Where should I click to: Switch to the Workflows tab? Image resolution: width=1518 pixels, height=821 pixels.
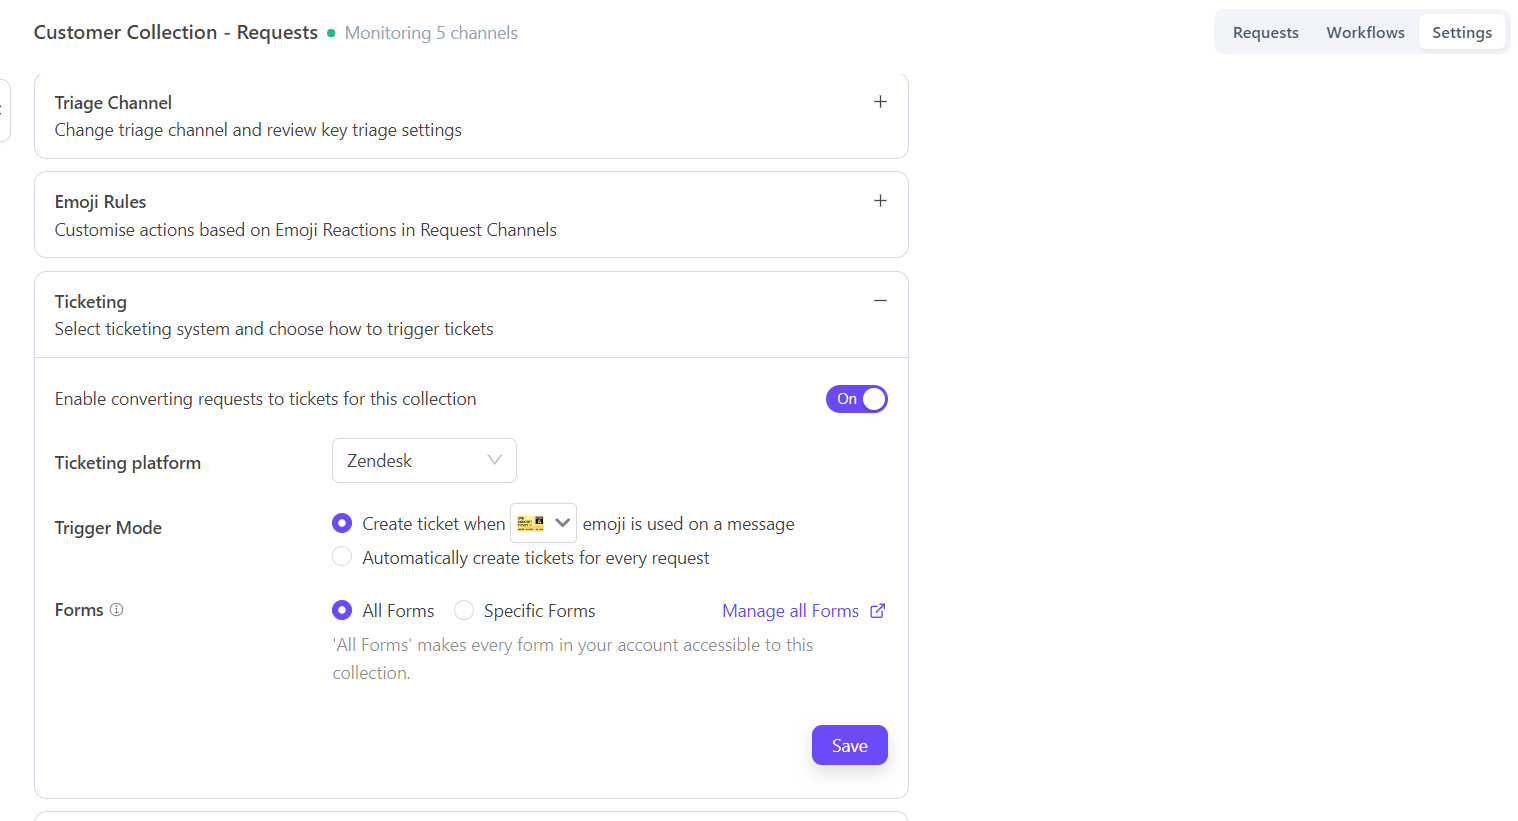[1365, 33]
